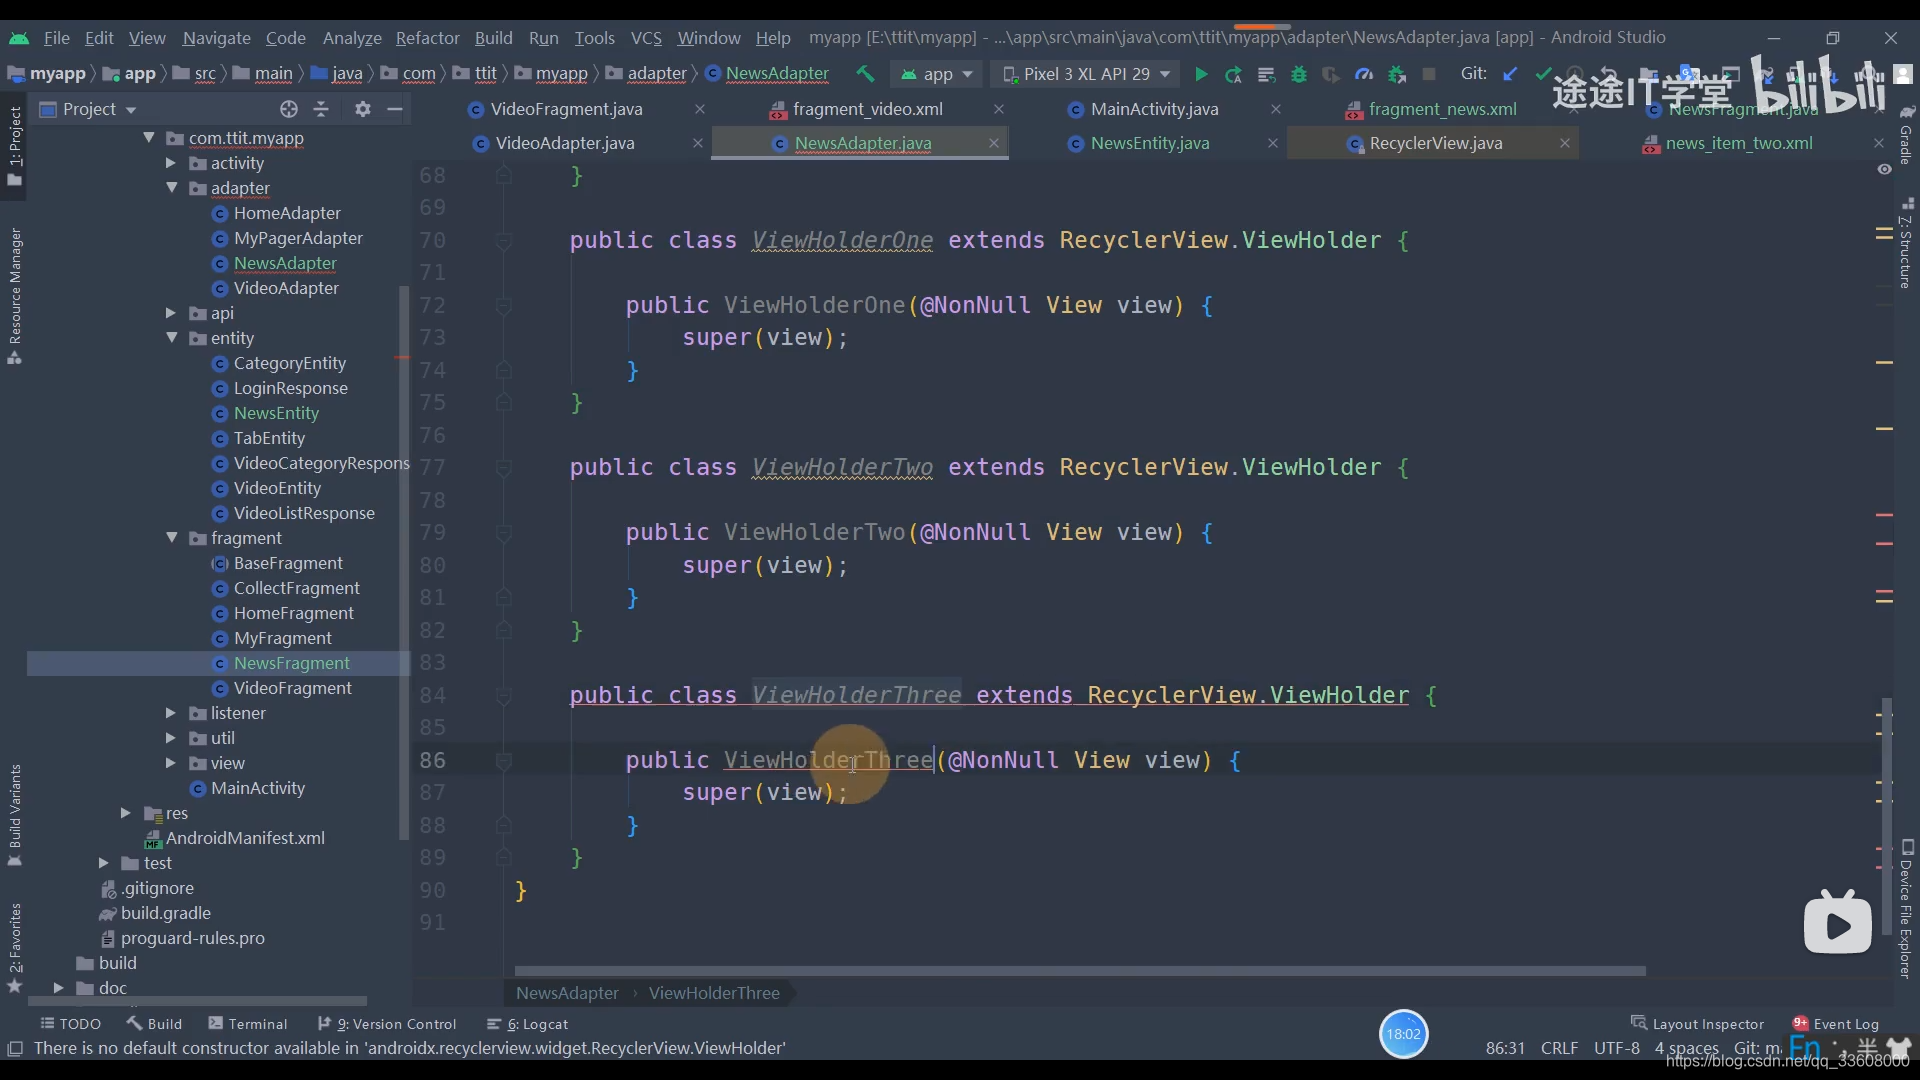
Task: Open the VCS menu
Action: (x=646, y=38)
